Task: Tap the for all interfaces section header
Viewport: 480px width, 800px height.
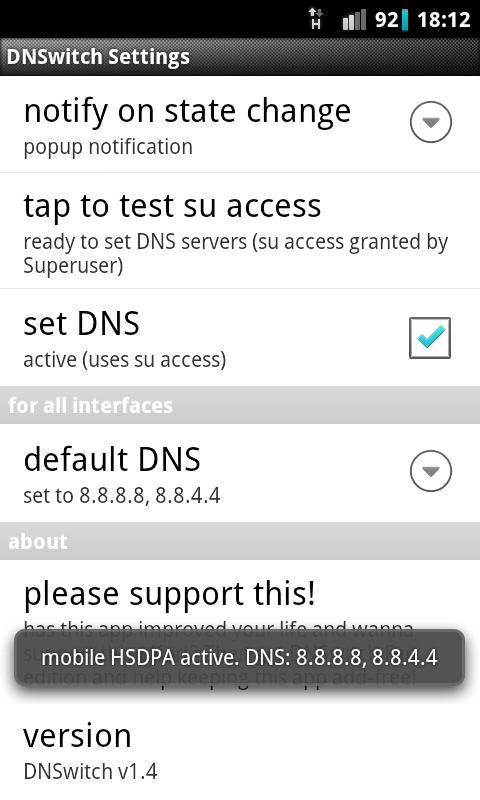Action: click(240, 405)
